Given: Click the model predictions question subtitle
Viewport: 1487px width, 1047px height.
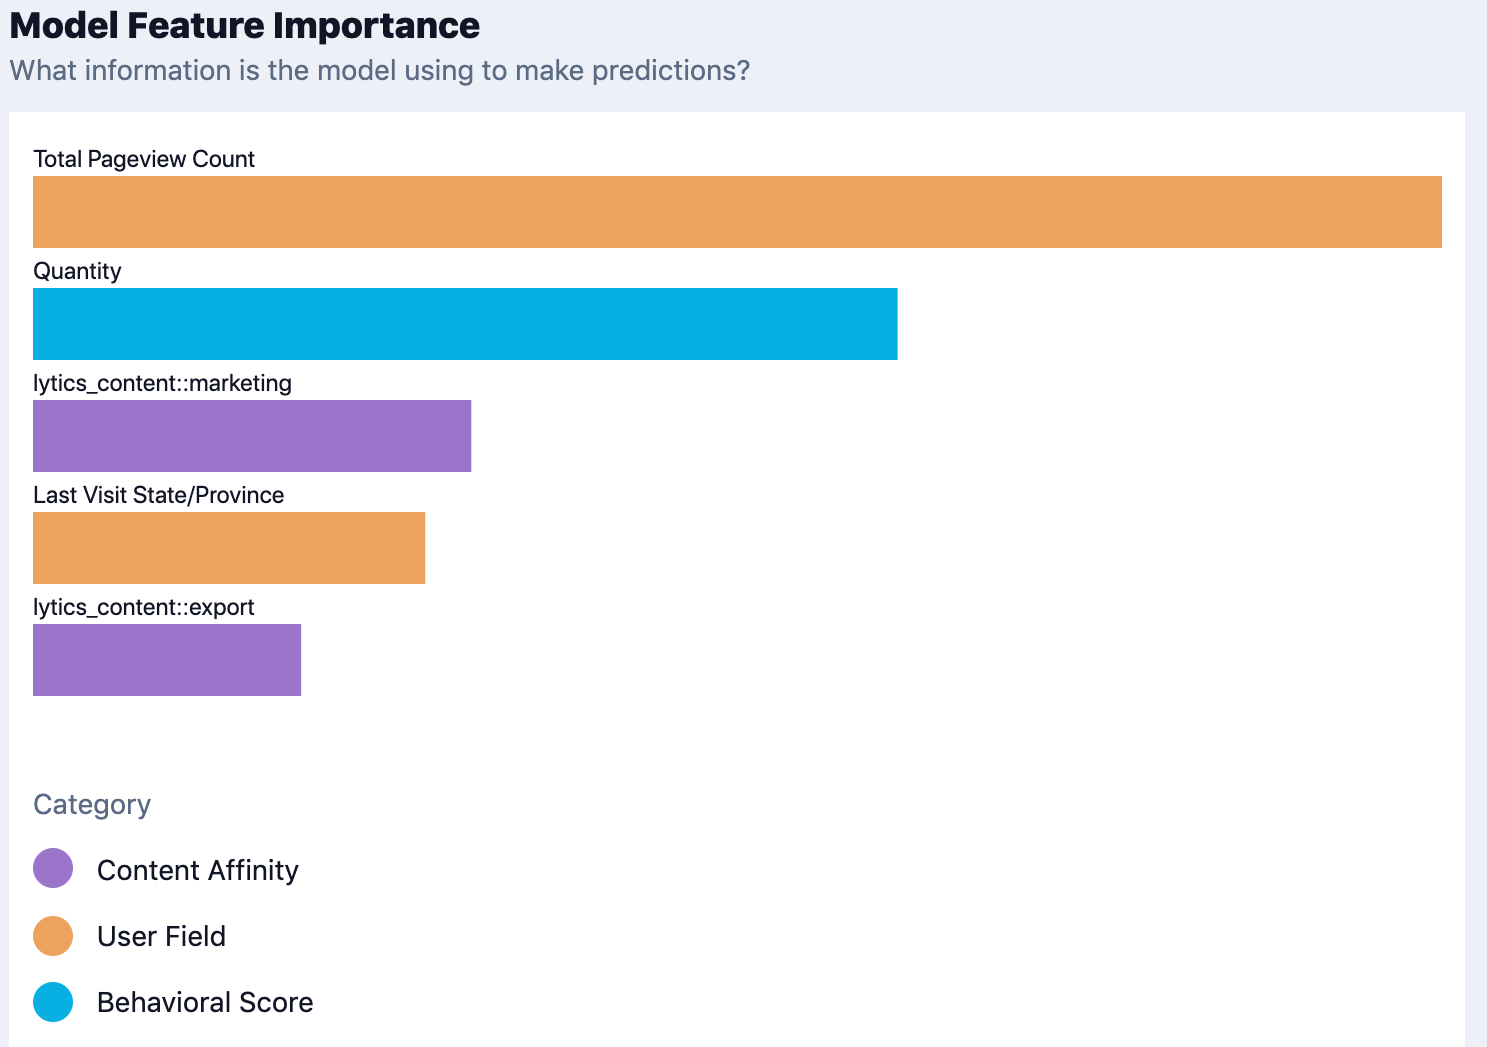Looking at the screenshot, I should [380, 71].
